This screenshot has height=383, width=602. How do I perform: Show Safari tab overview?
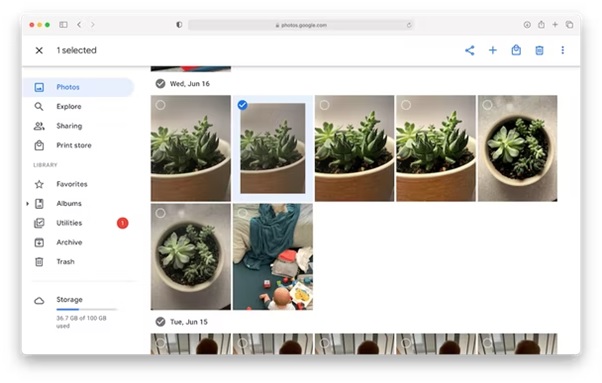(x=569, y=25)
